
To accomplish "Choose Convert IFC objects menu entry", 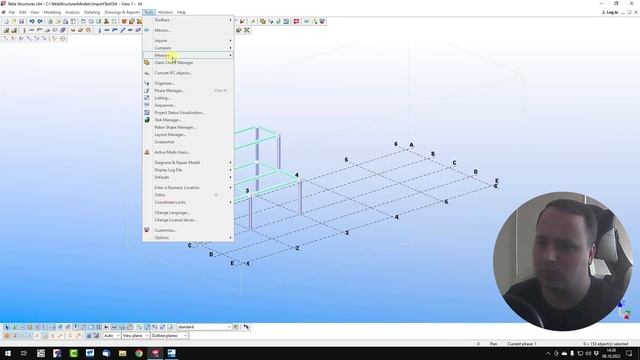I will pos(188,73).
